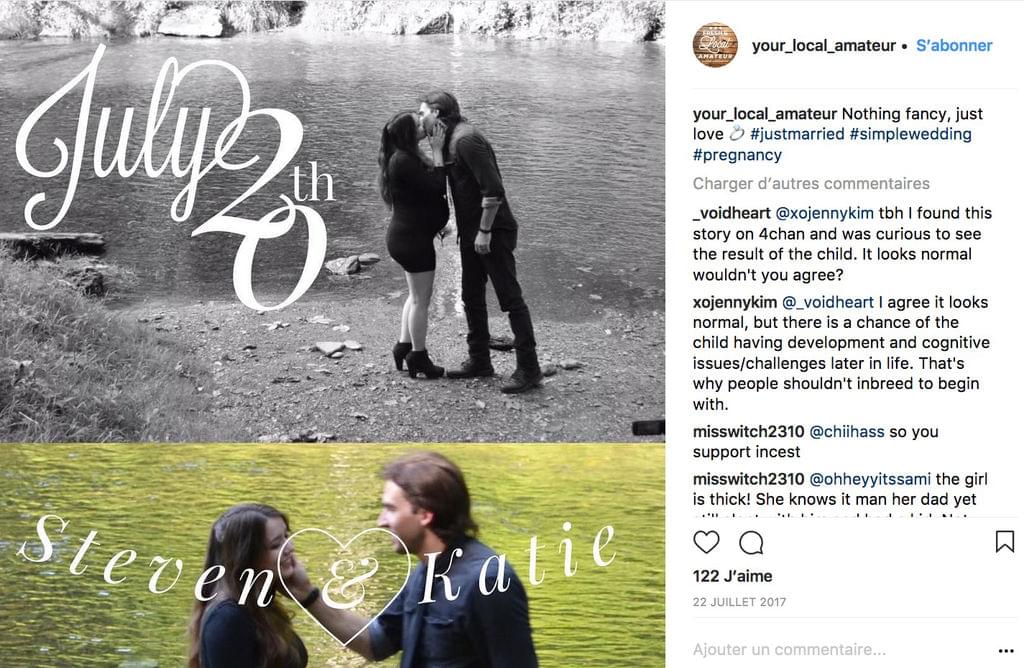Save post with bookmark icon

point(1004,541)
